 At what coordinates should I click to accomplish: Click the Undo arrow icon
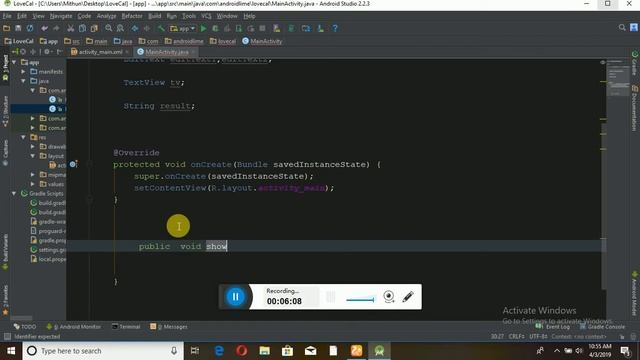coord(44,28)
